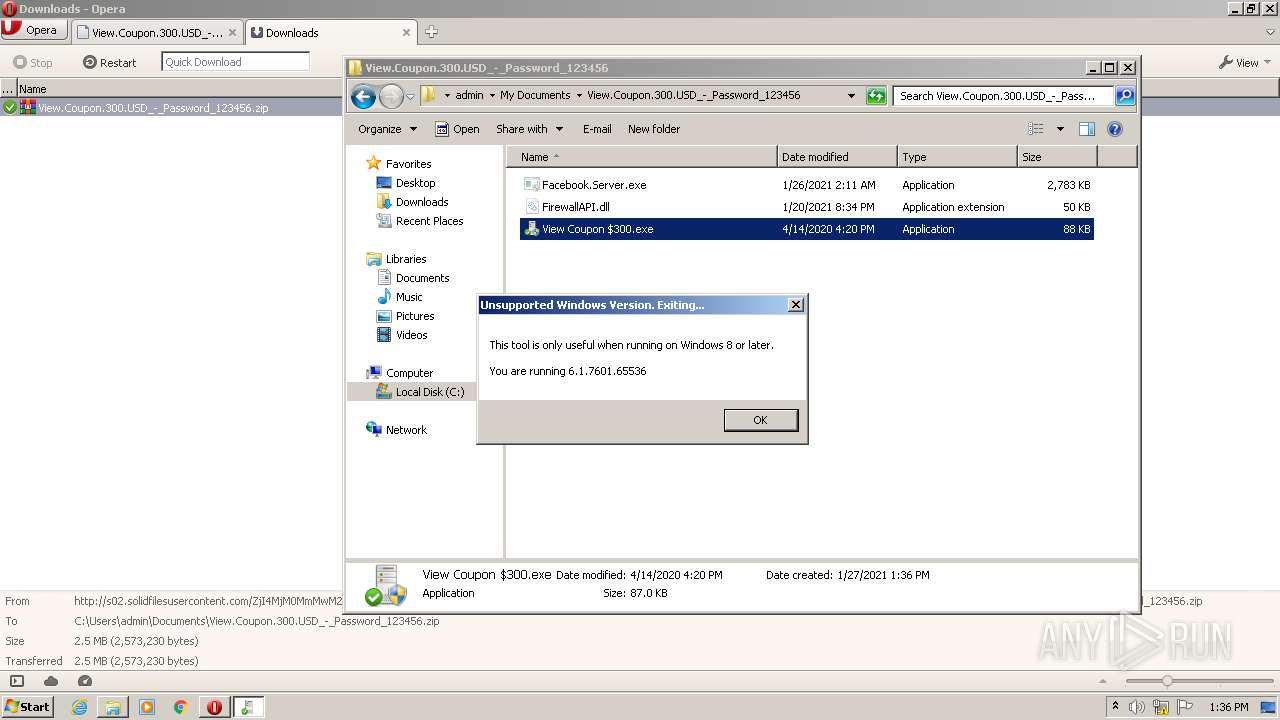
Task: Sort by Date modified column header
Action: 837,157
